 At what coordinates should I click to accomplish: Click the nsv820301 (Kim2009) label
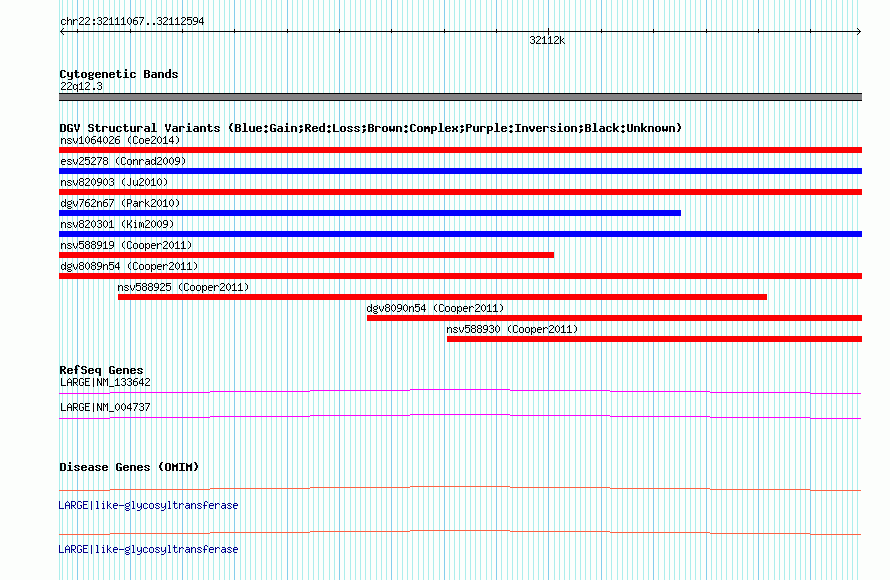[x=117, y=224]
